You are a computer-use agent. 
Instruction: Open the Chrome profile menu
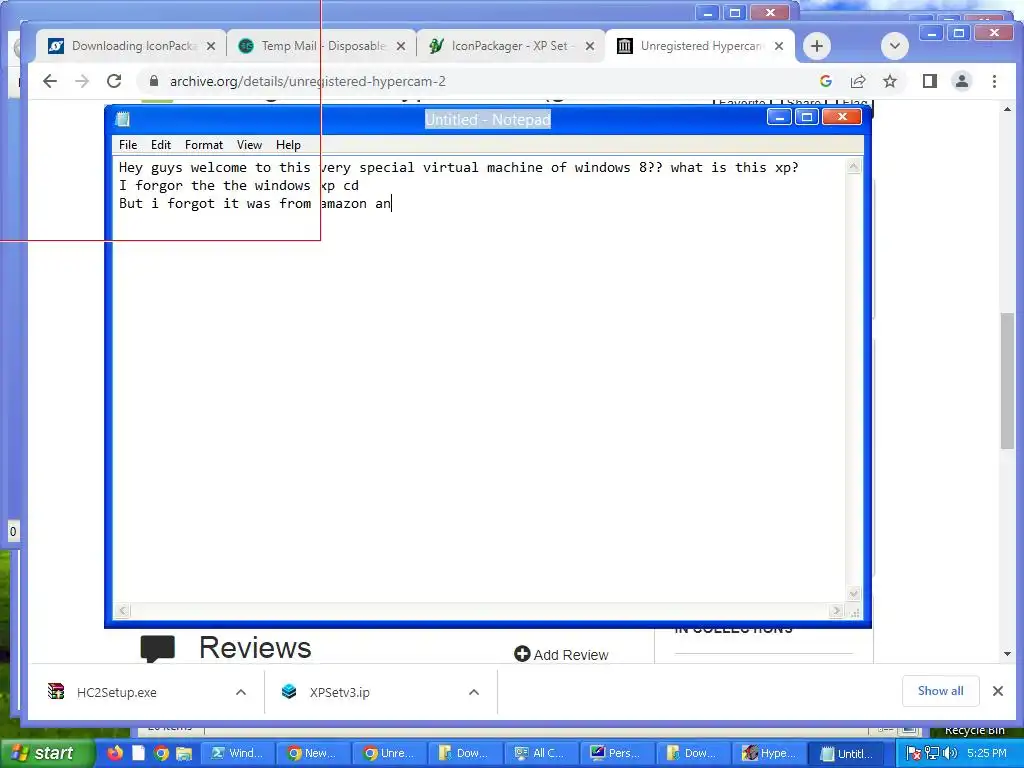click(x=961, y=81)
